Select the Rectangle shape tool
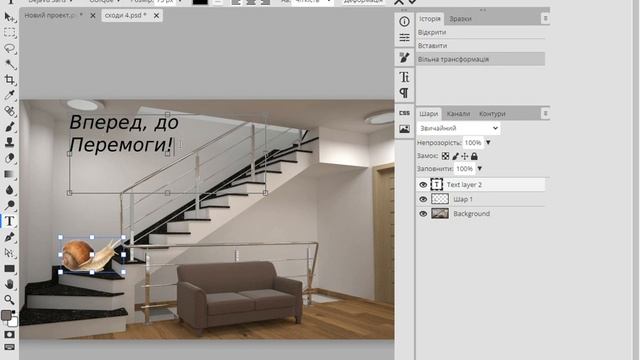The width and height of the screenshot is (640, 360). tap(9, 269)
